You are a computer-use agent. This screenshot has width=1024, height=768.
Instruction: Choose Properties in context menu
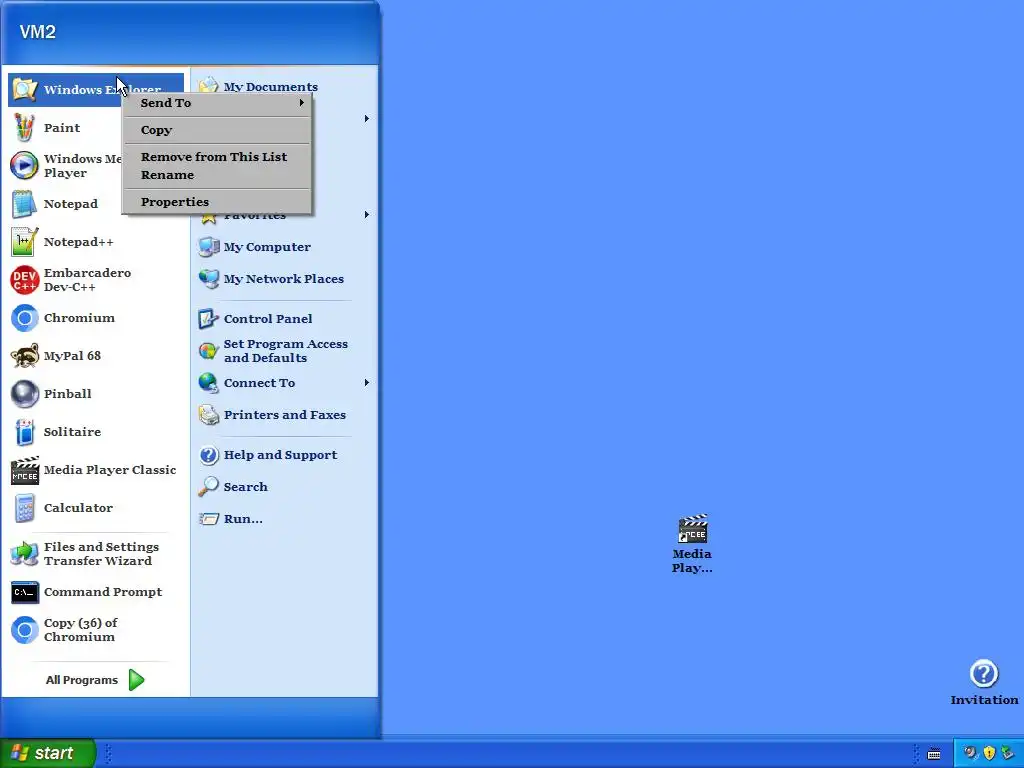pyautogui.click(x=217, y=202)
